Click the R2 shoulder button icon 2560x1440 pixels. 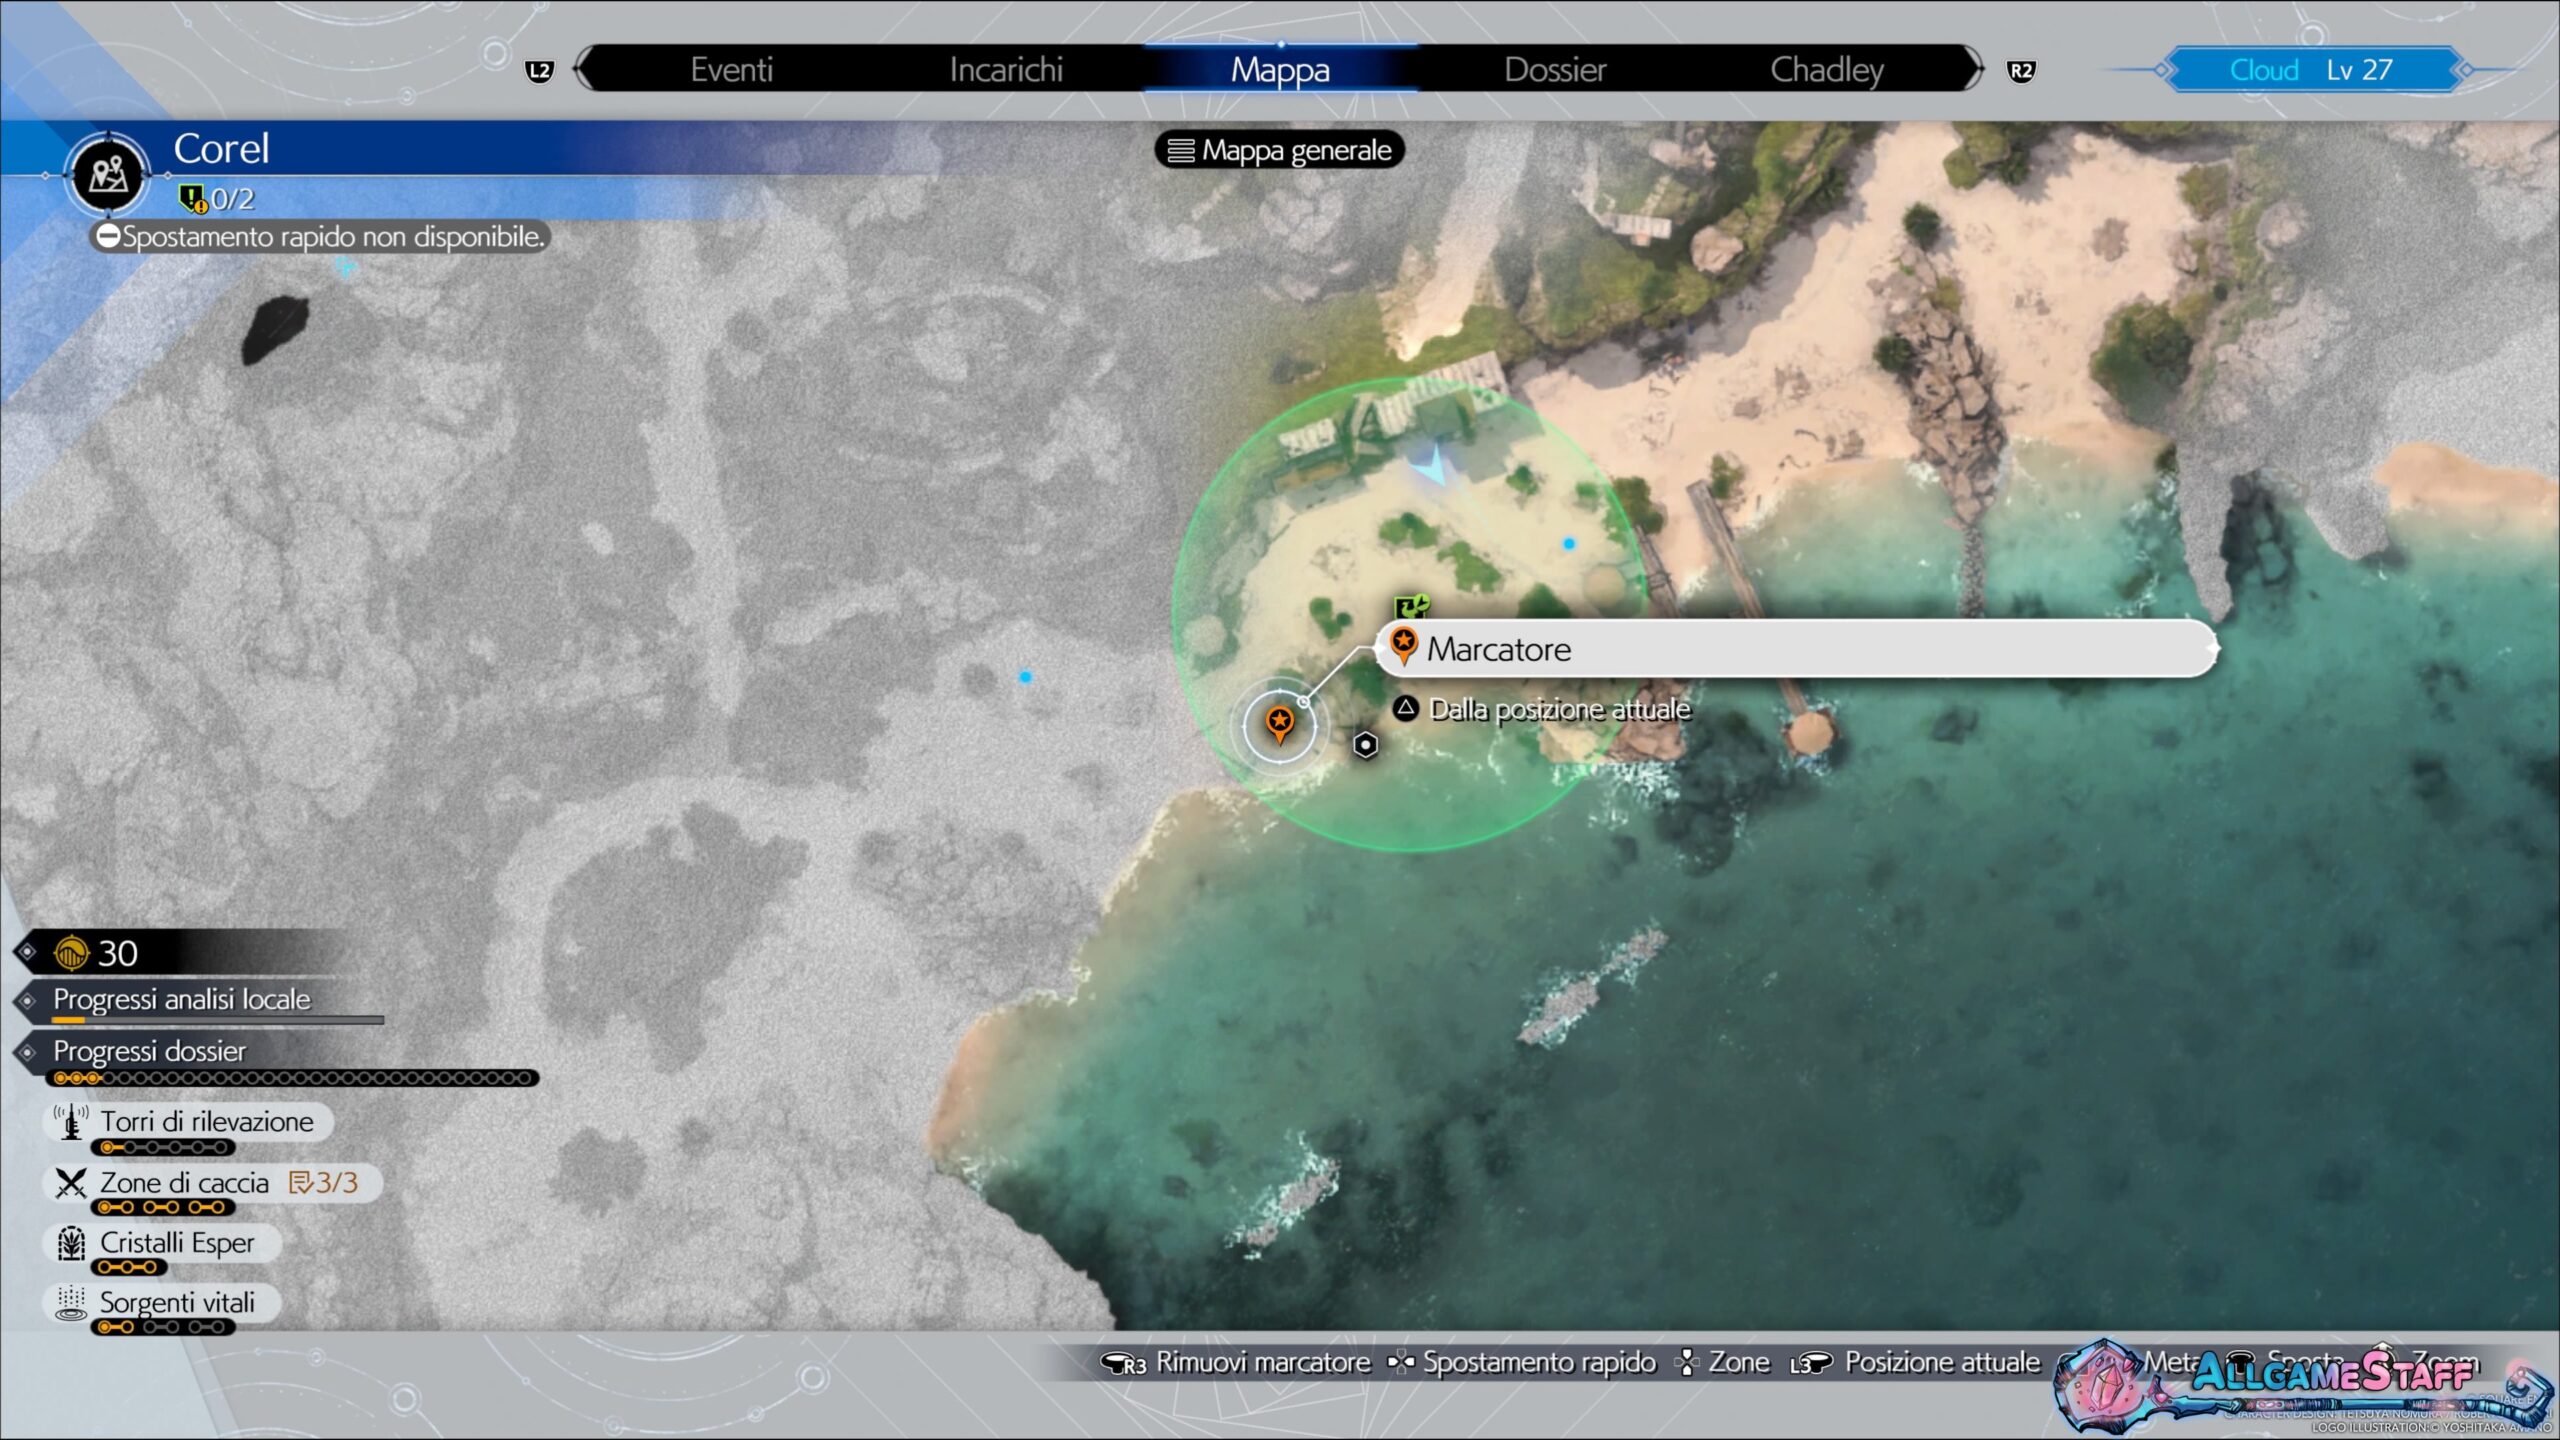2021,71
